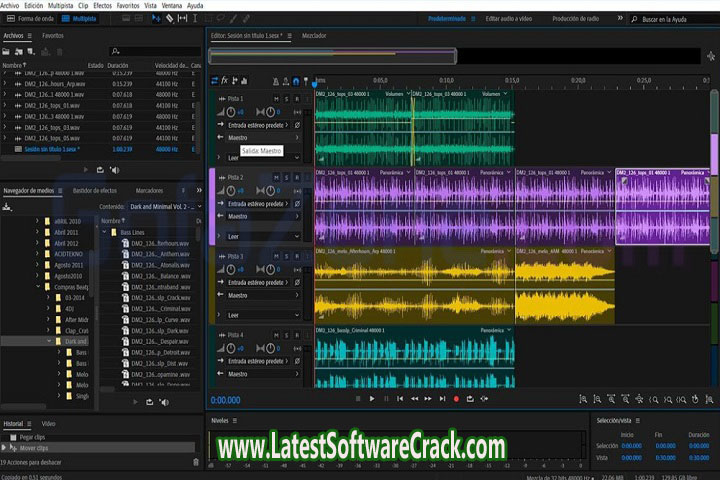Collapse the Compras Beatport folder

click(38, 287)
